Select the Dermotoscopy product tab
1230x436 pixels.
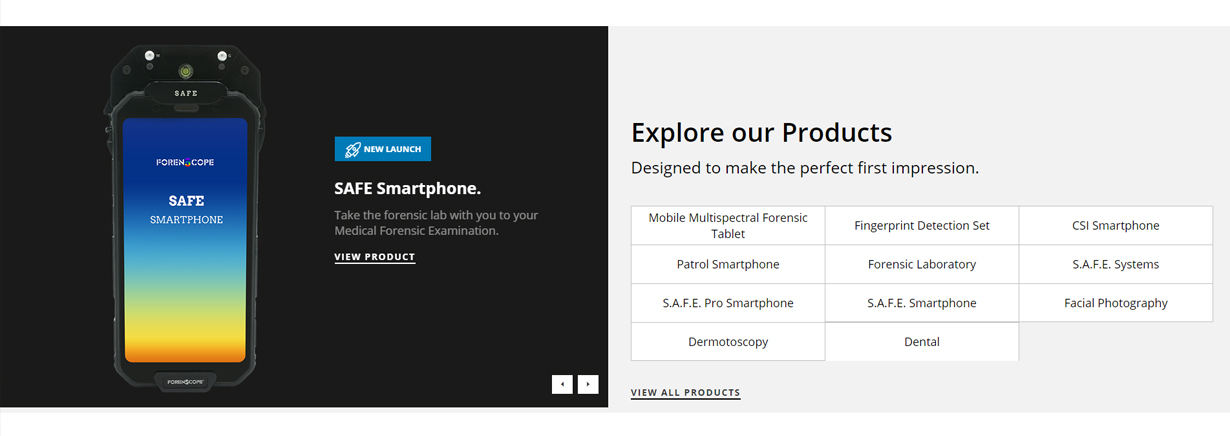[728, 342]
